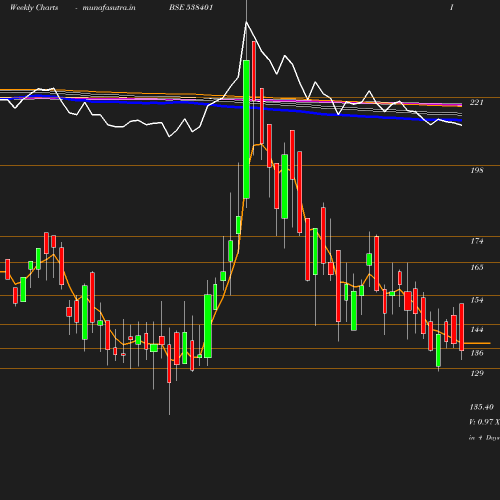500x500 pixels.
Task: Select the 'in 4 Days' text
Action: coord(484,438)
